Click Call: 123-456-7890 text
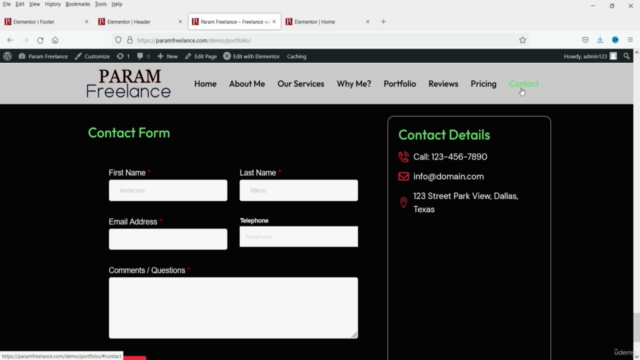Screen dimensions: 640x360 450,157
